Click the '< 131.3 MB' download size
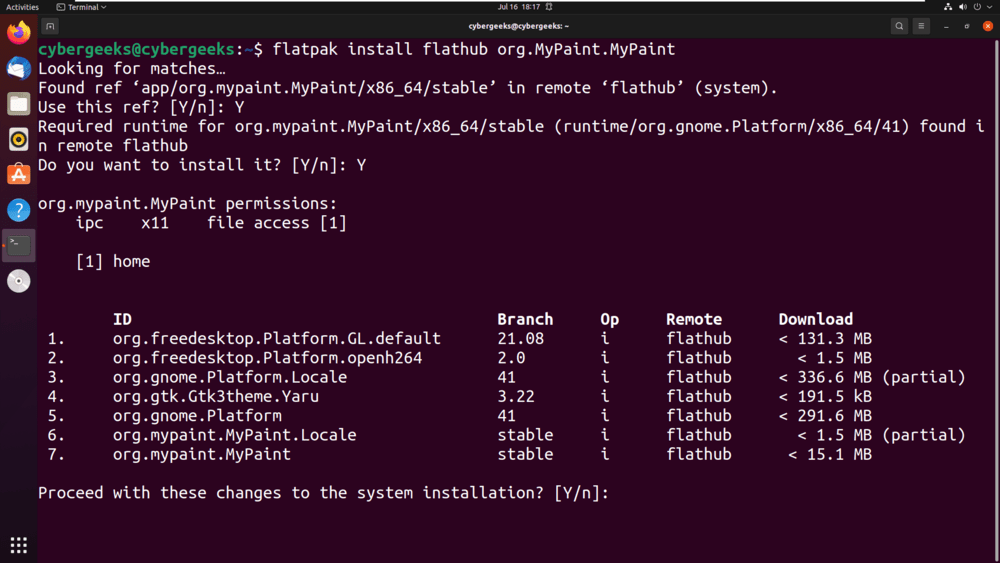 (825, 339)
